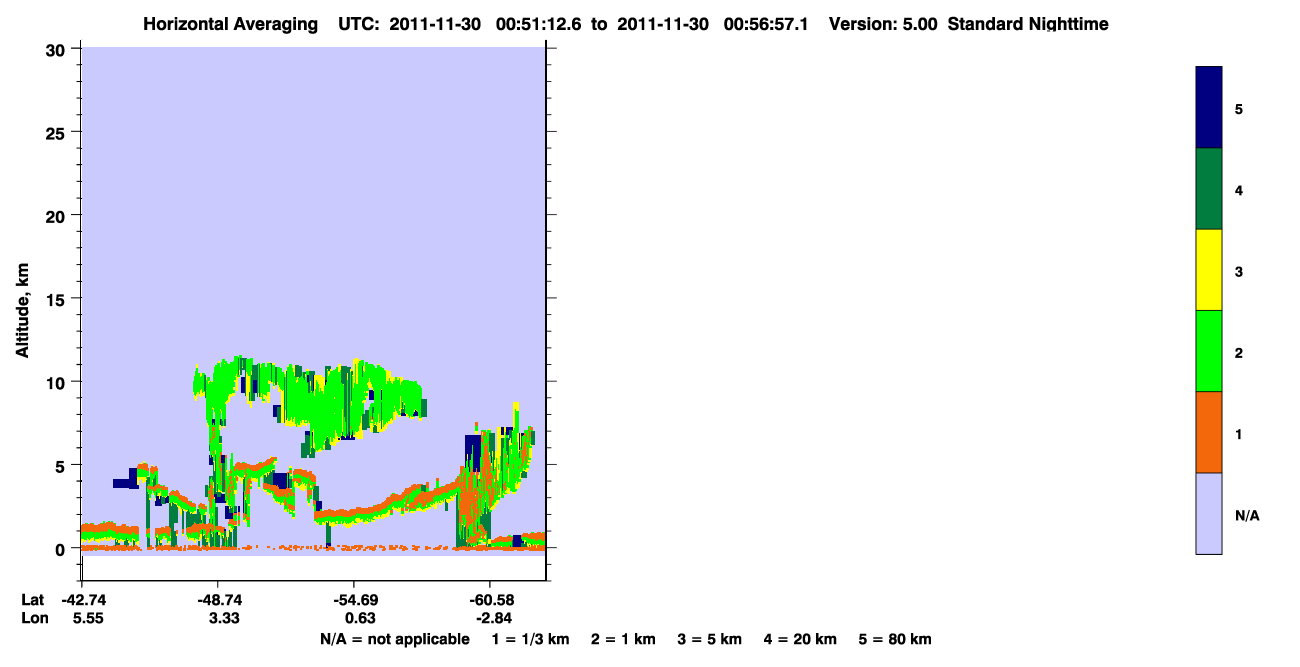Click the colorbar label 2
This screenshot has height=667, width=1300.
pos(1239,352)
